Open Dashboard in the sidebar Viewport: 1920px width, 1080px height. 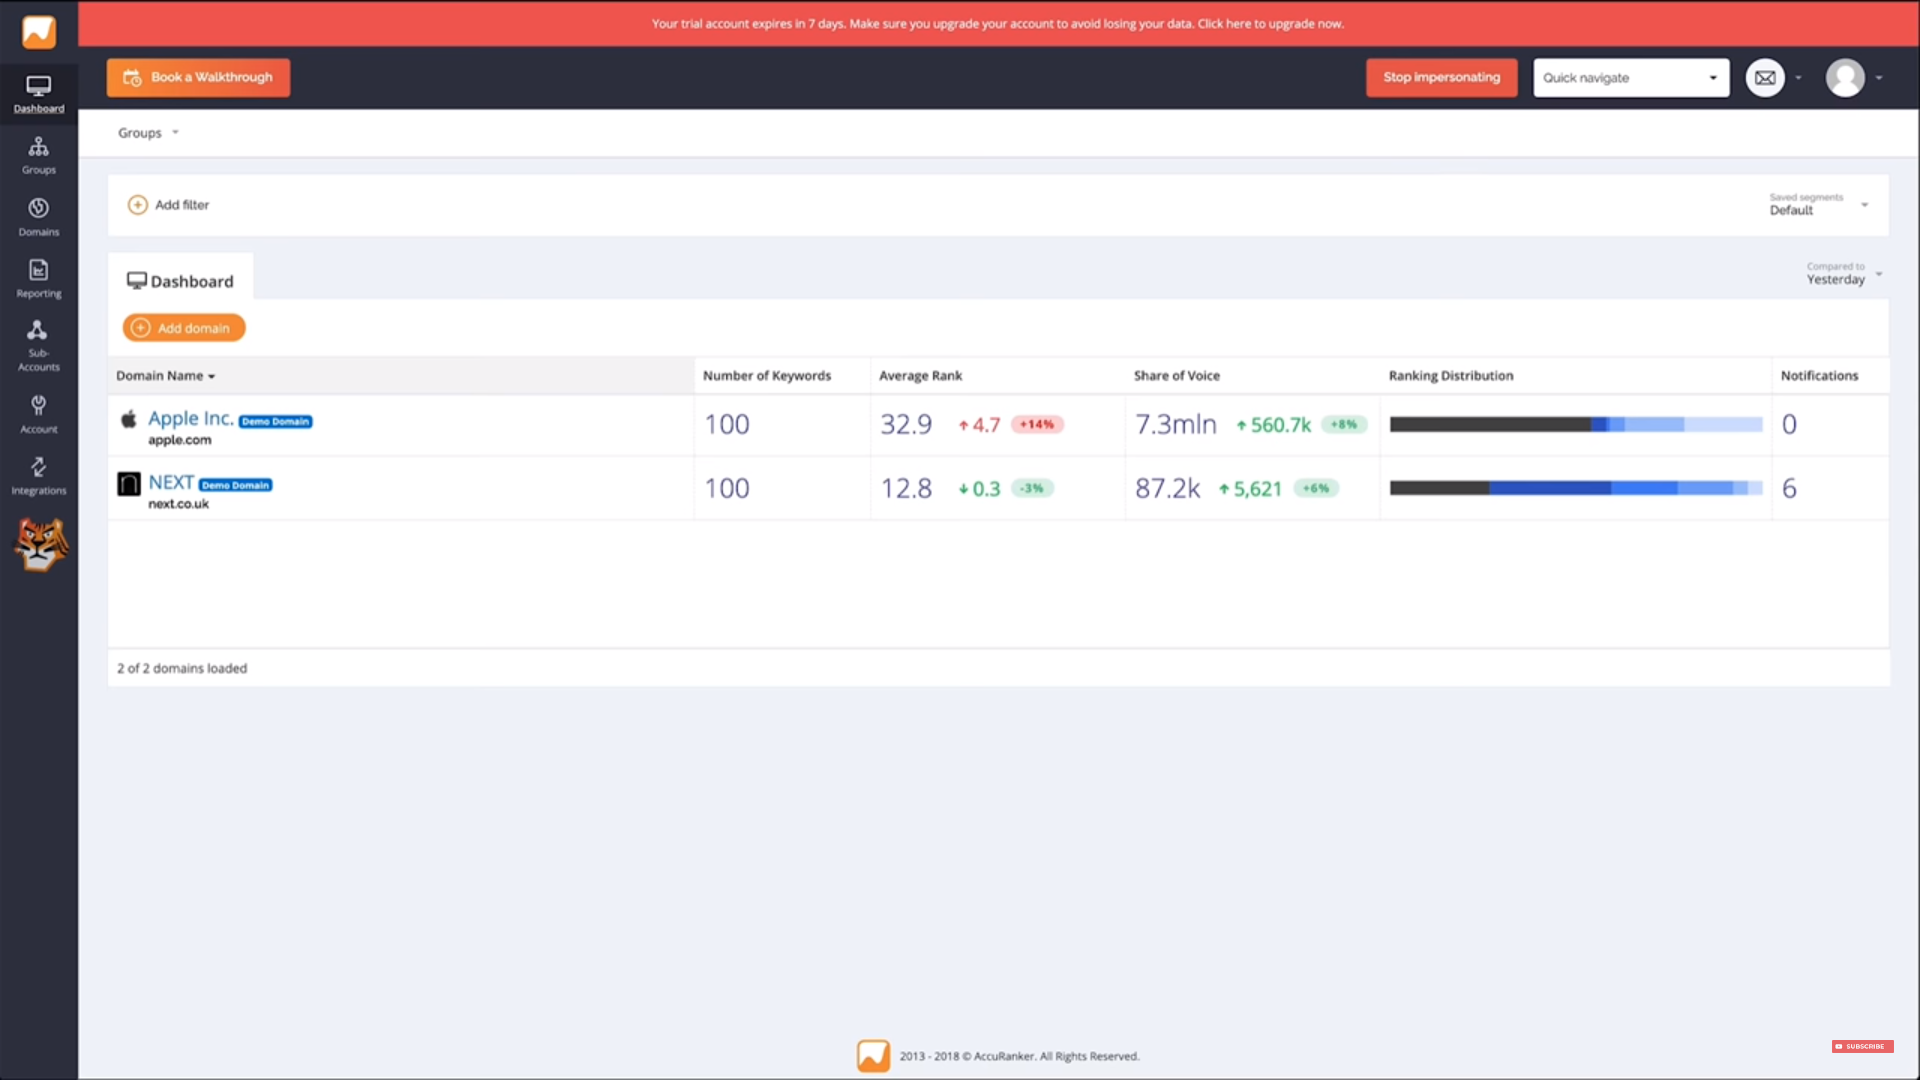[38, 94]
